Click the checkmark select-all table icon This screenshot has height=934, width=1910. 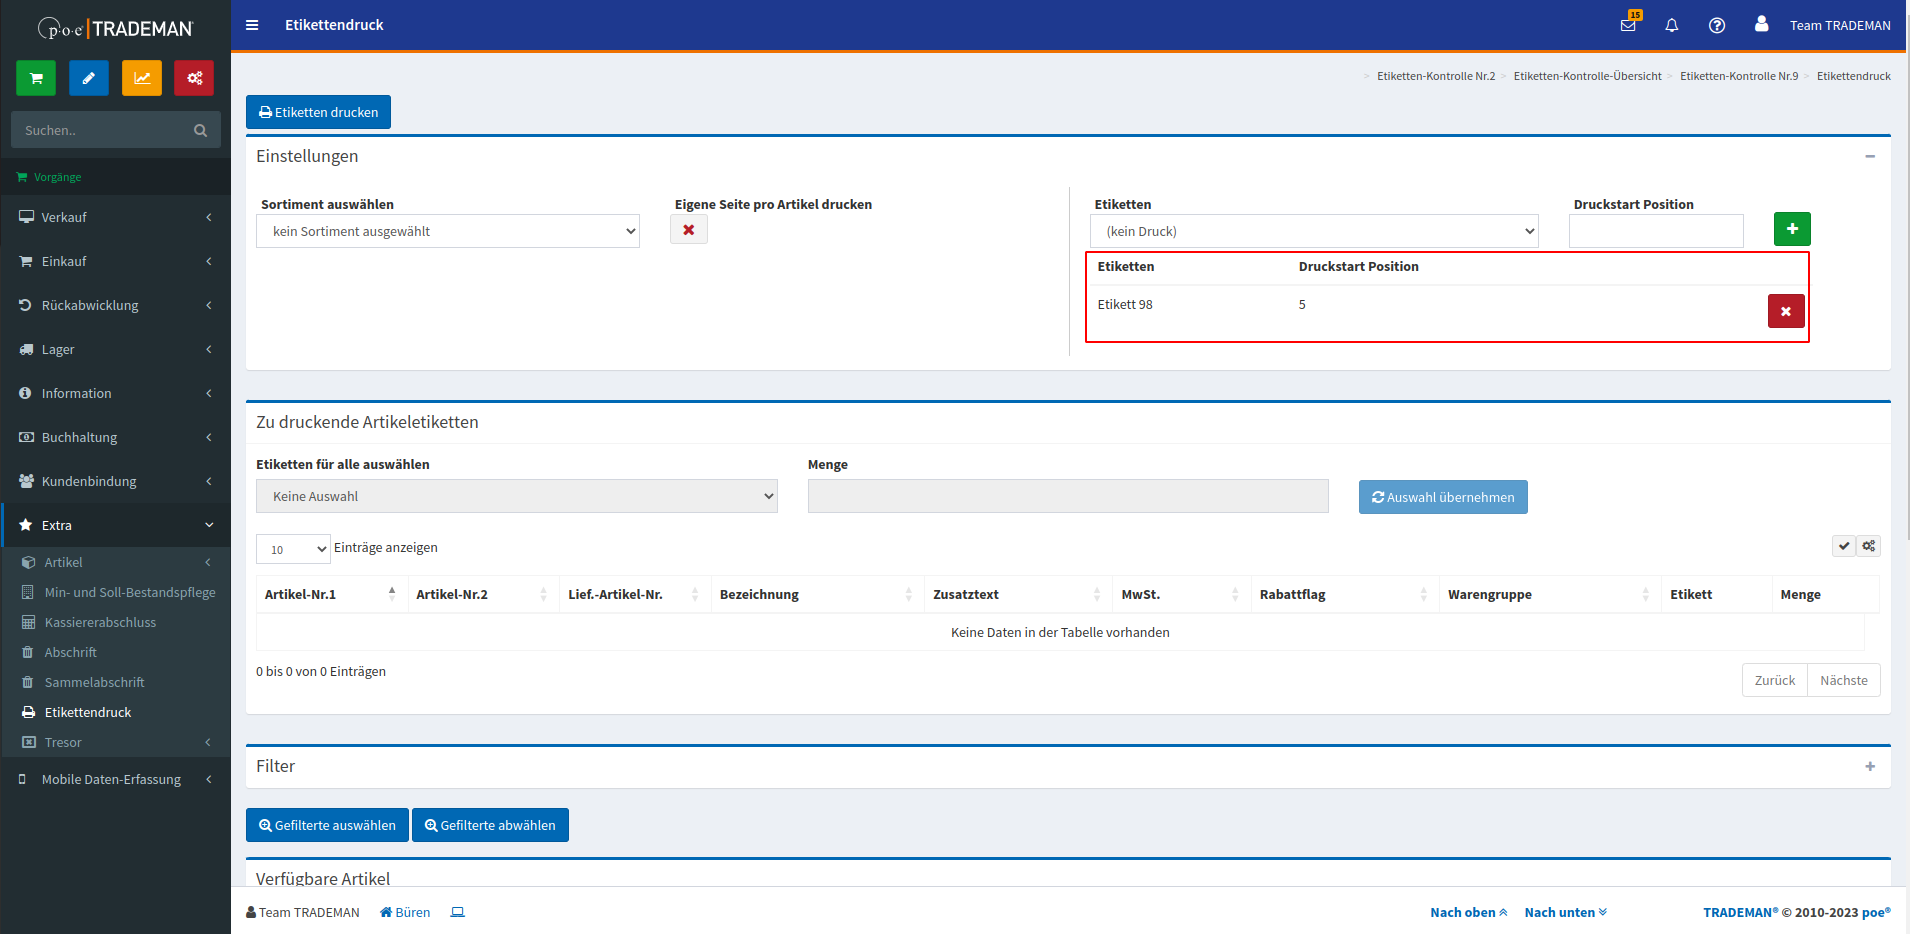1844,546
